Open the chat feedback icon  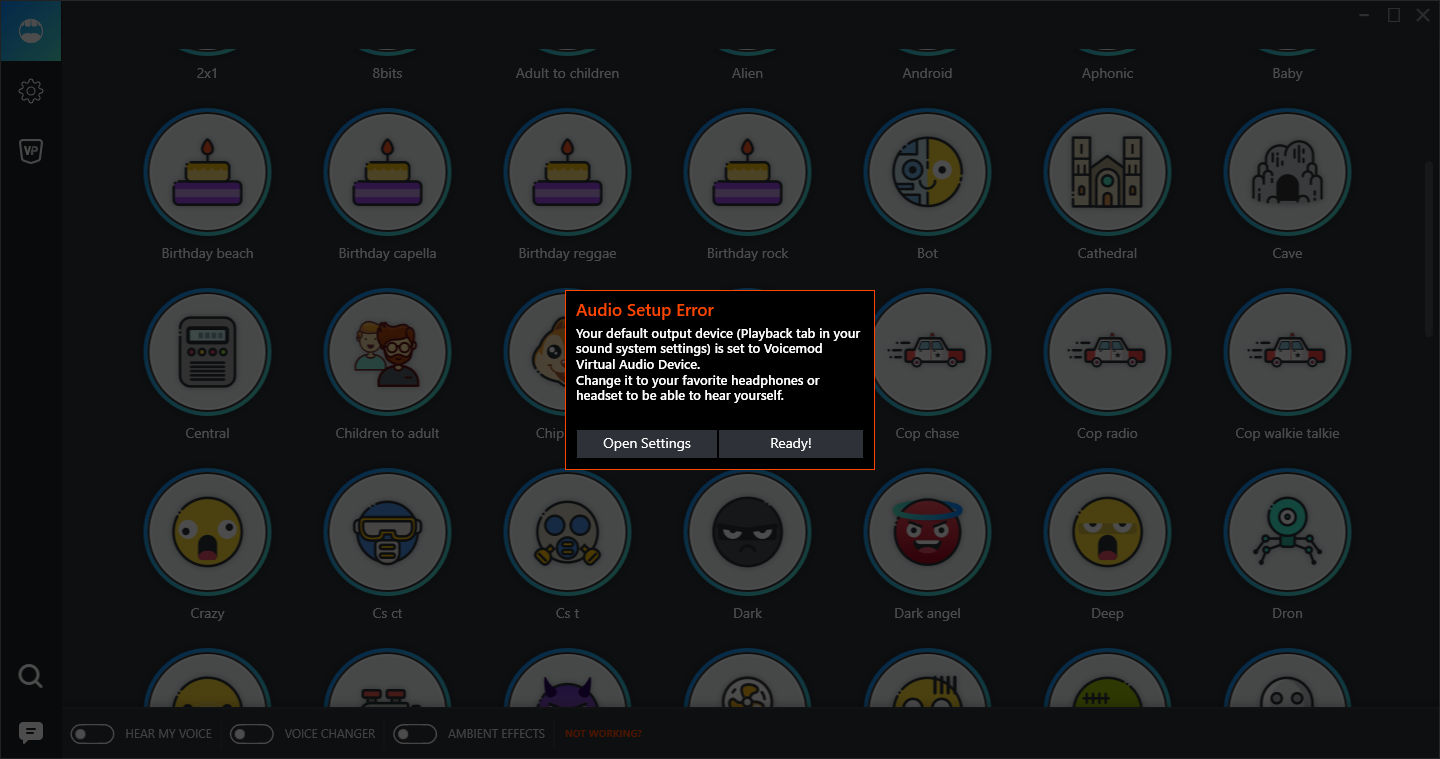(31, 733)
